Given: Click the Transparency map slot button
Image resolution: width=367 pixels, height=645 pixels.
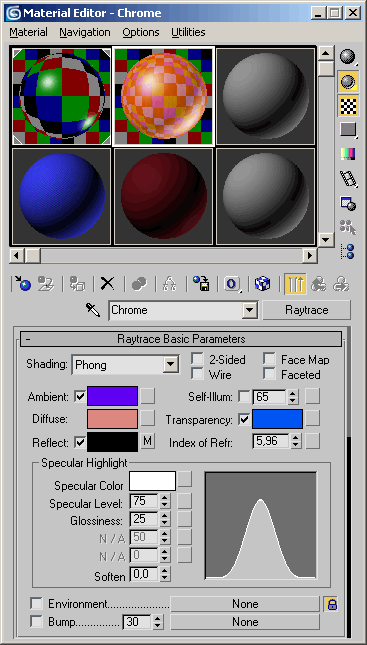Looking at the screenshot, I should [x=313, y=419].
